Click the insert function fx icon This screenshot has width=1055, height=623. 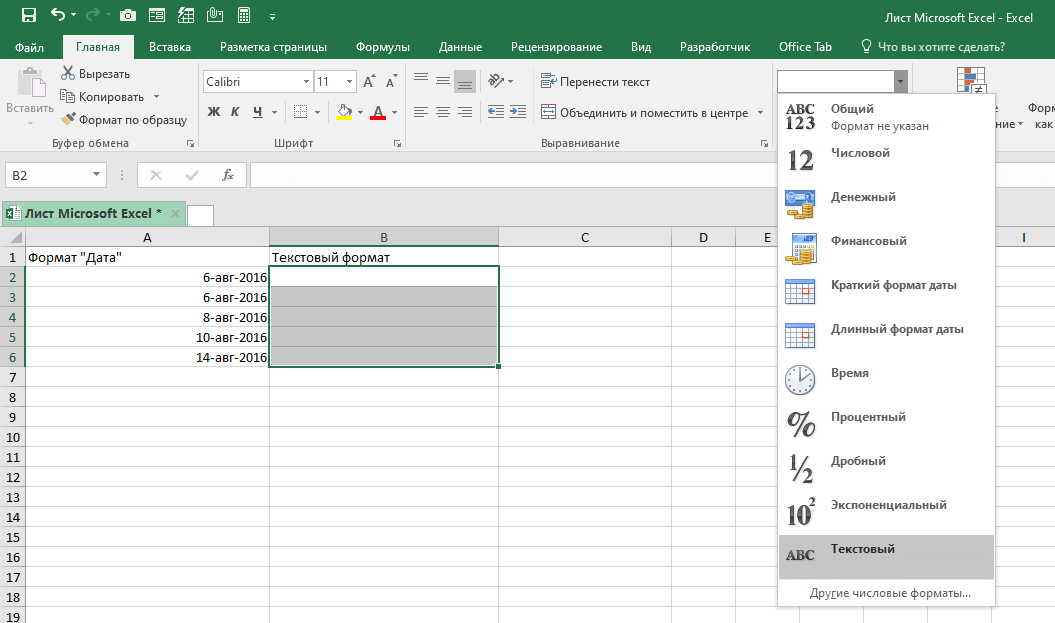tap(227, 175)
